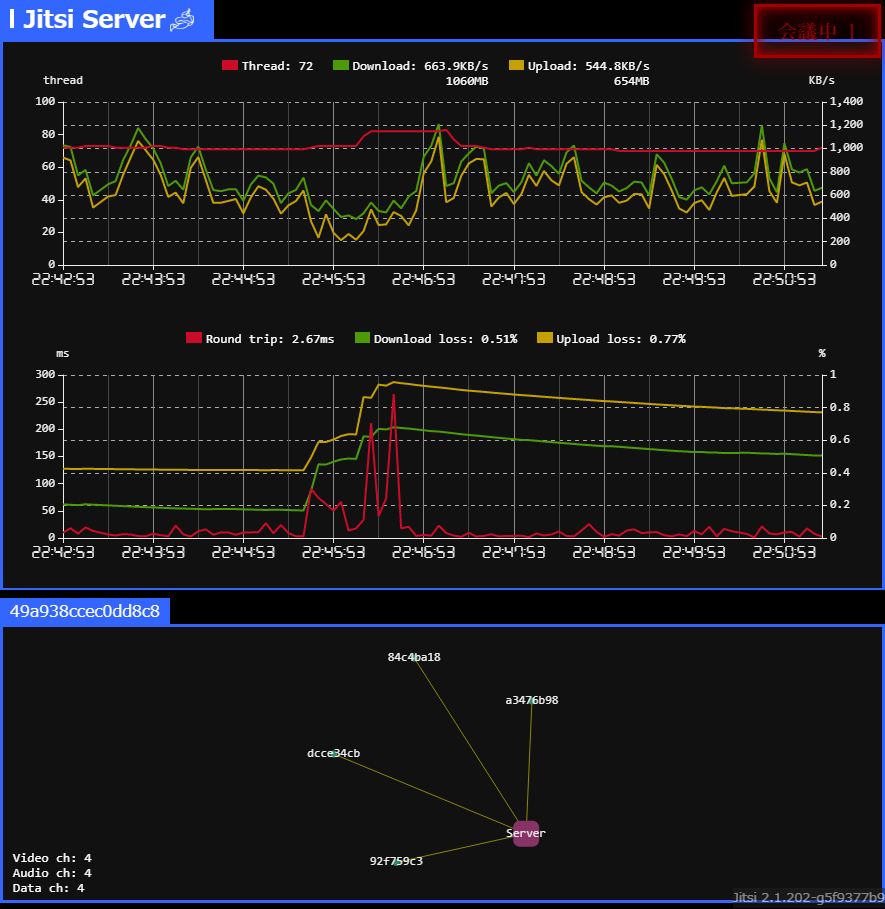The image size is (885, 909).
Task: Toggle the red Round trip legend swatch
Action: point(194,338)
